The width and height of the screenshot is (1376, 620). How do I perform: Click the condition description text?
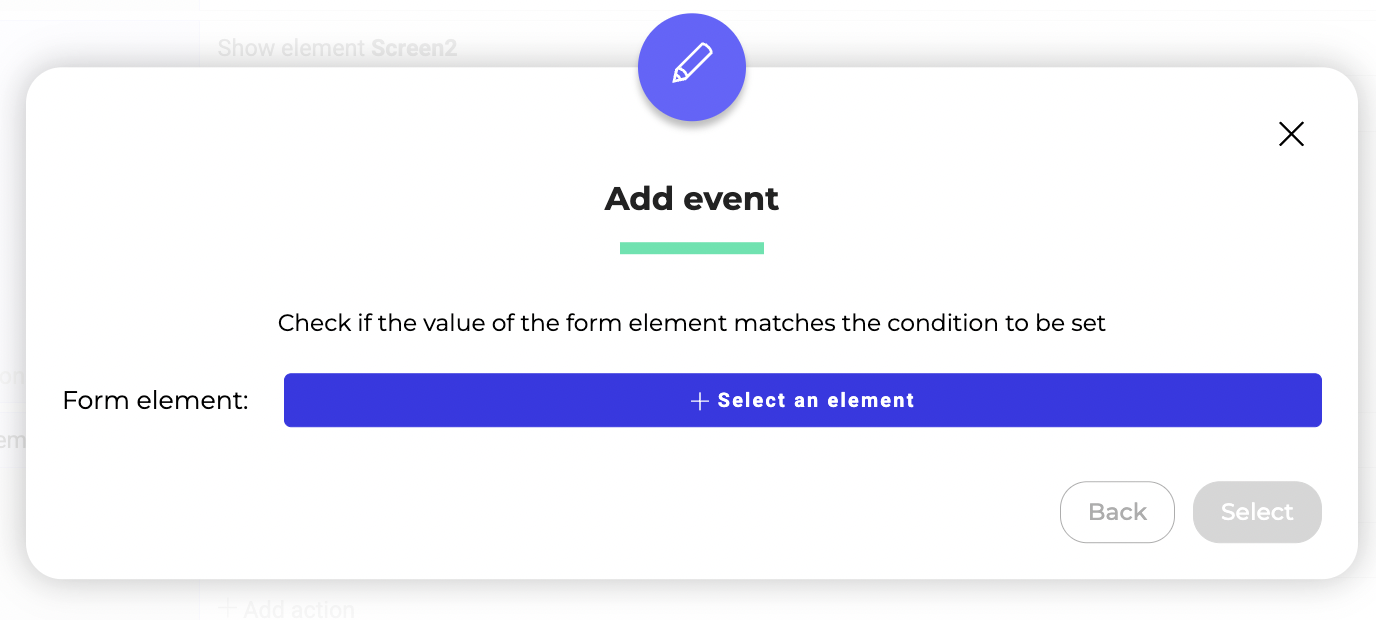(x=692, y=323)
